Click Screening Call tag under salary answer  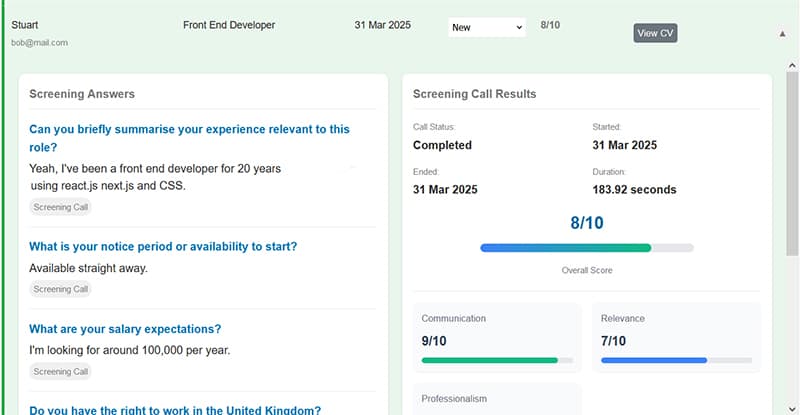(x=60, y=372)
